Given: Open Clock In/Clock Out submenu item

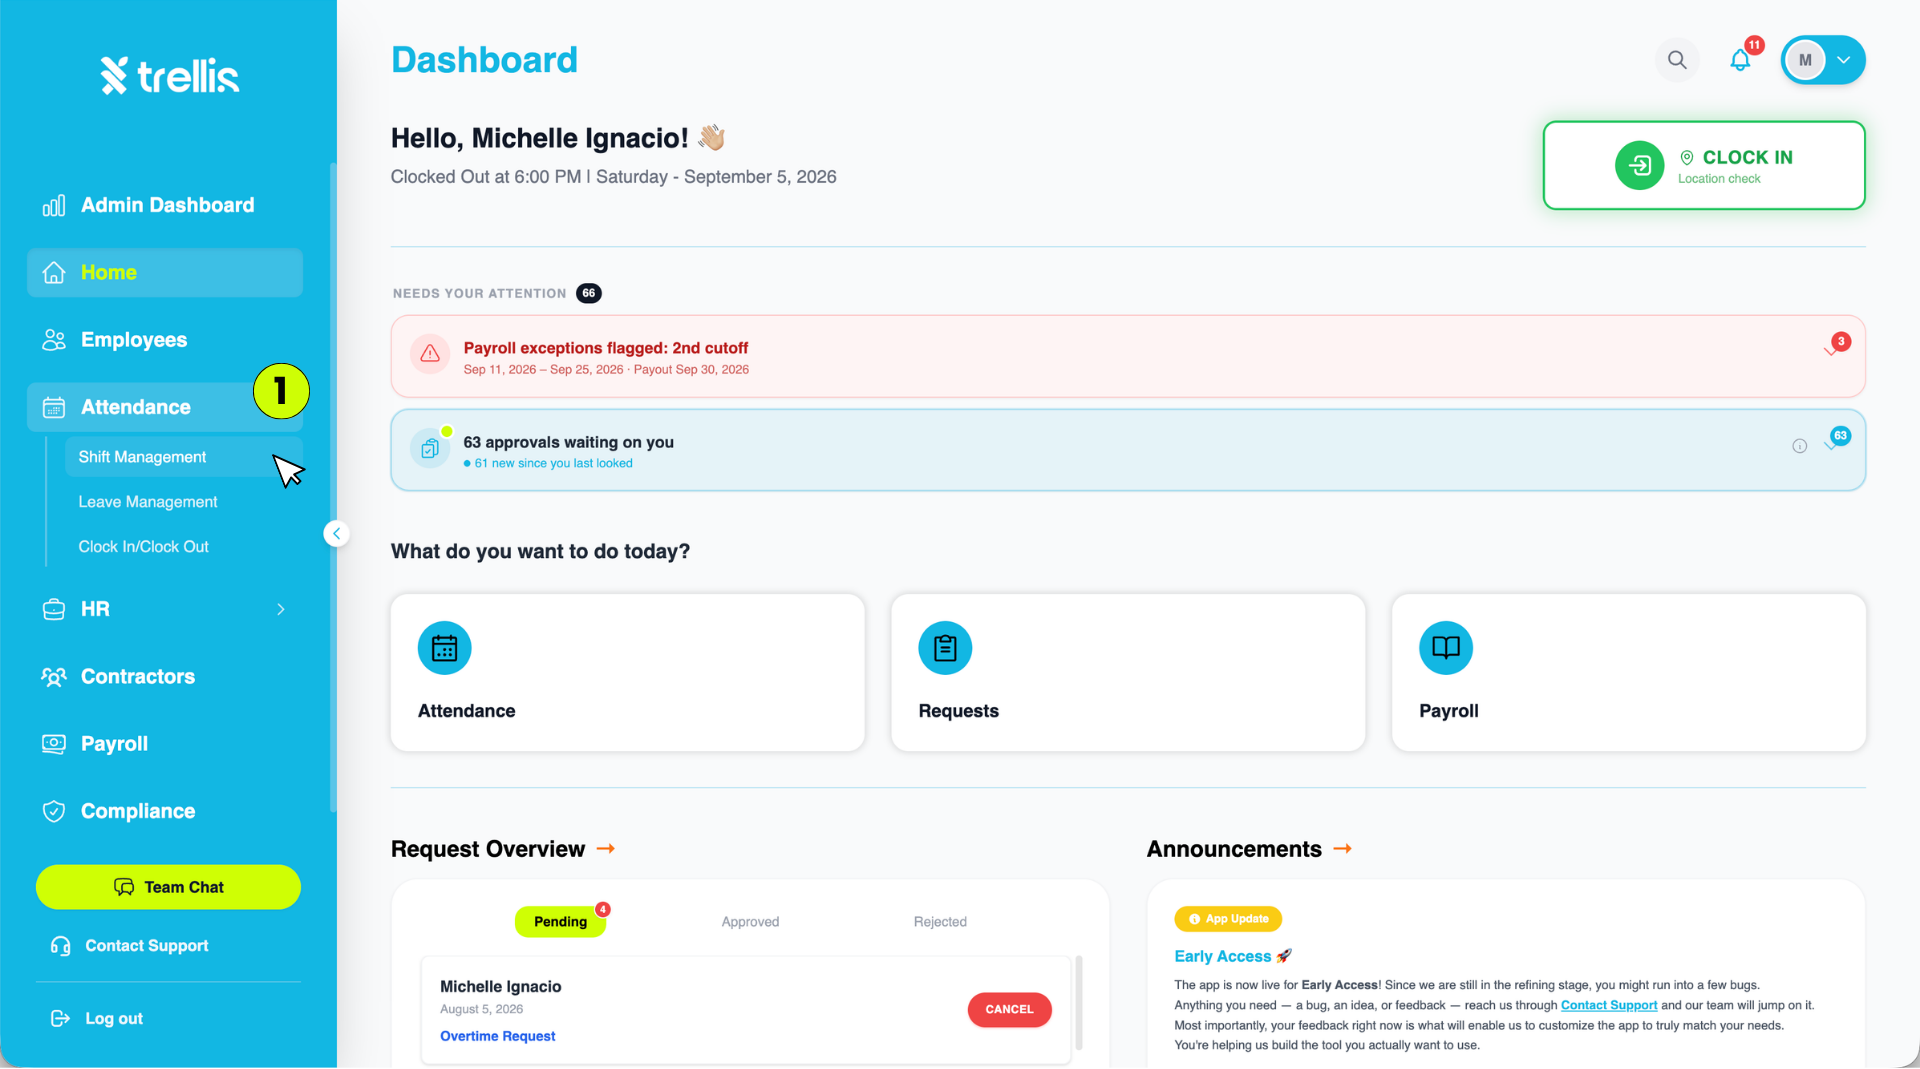Looking at the screenshot, I should tap(144, 547).
